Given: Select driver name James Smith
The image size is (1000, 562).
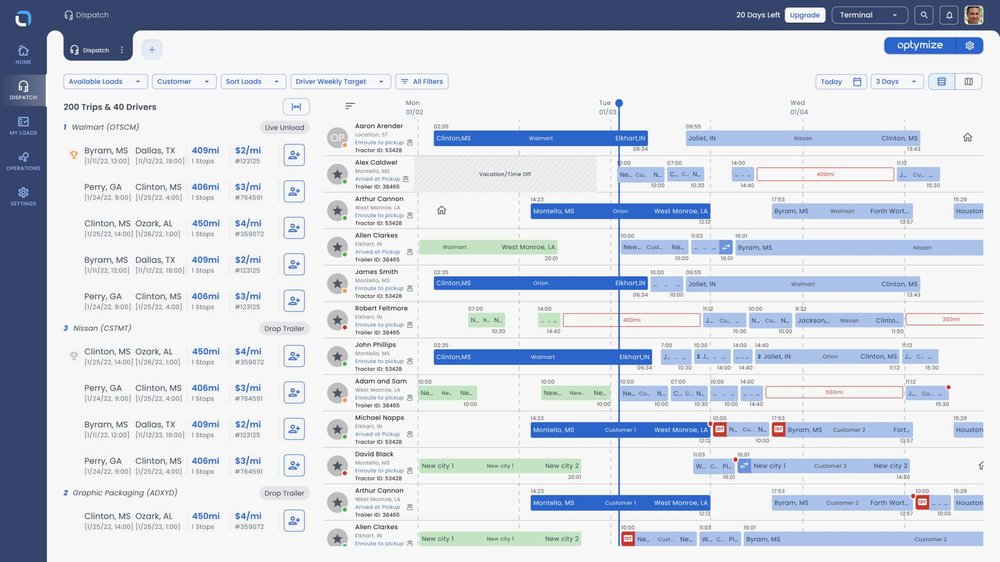Looking at the screenshot, I should [376, 272].
